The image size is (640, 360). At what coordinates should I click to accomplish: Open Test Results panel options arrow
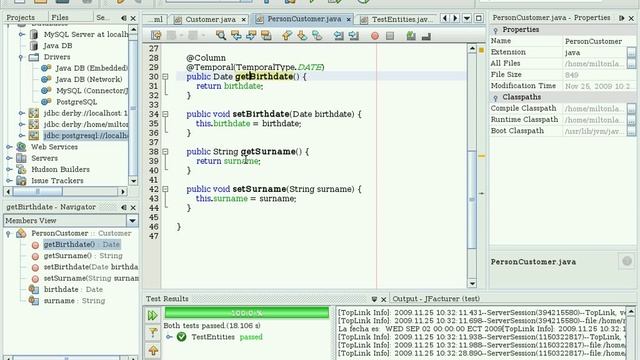(374, 299)
